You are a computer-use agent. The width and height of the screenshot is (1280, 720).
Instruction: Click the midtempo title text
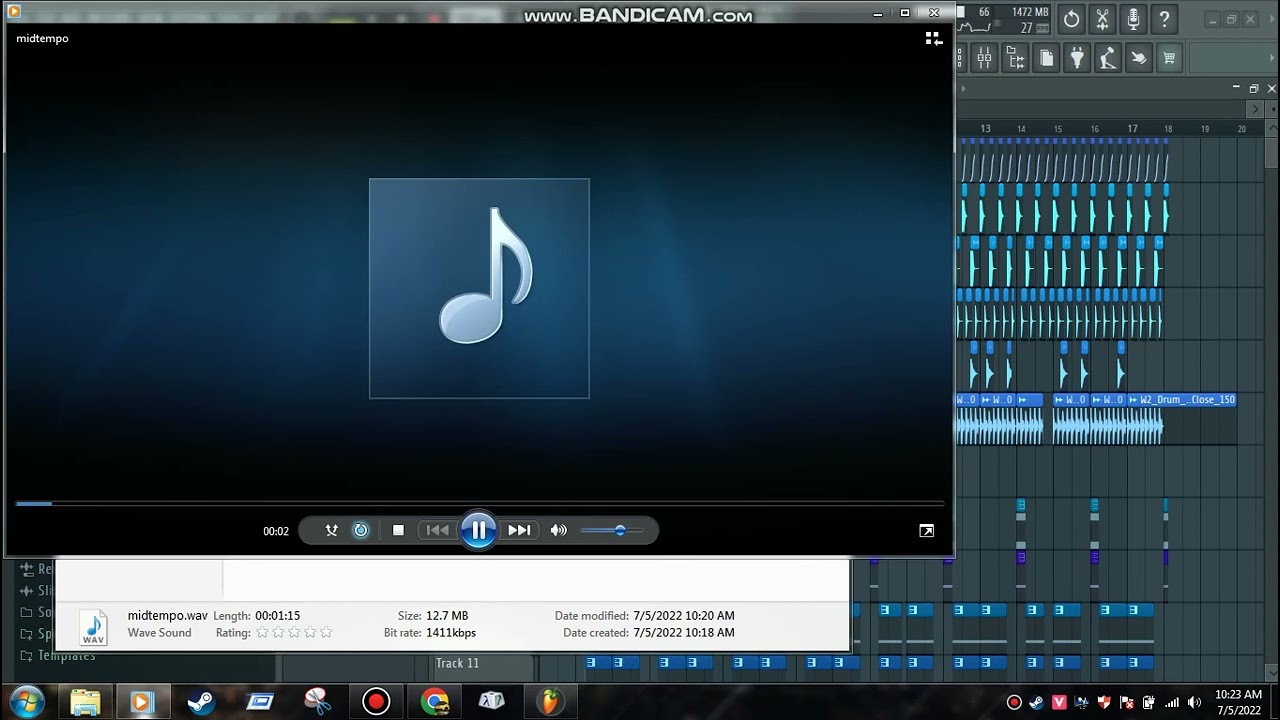pyautogui.click(x=42, y=38)
